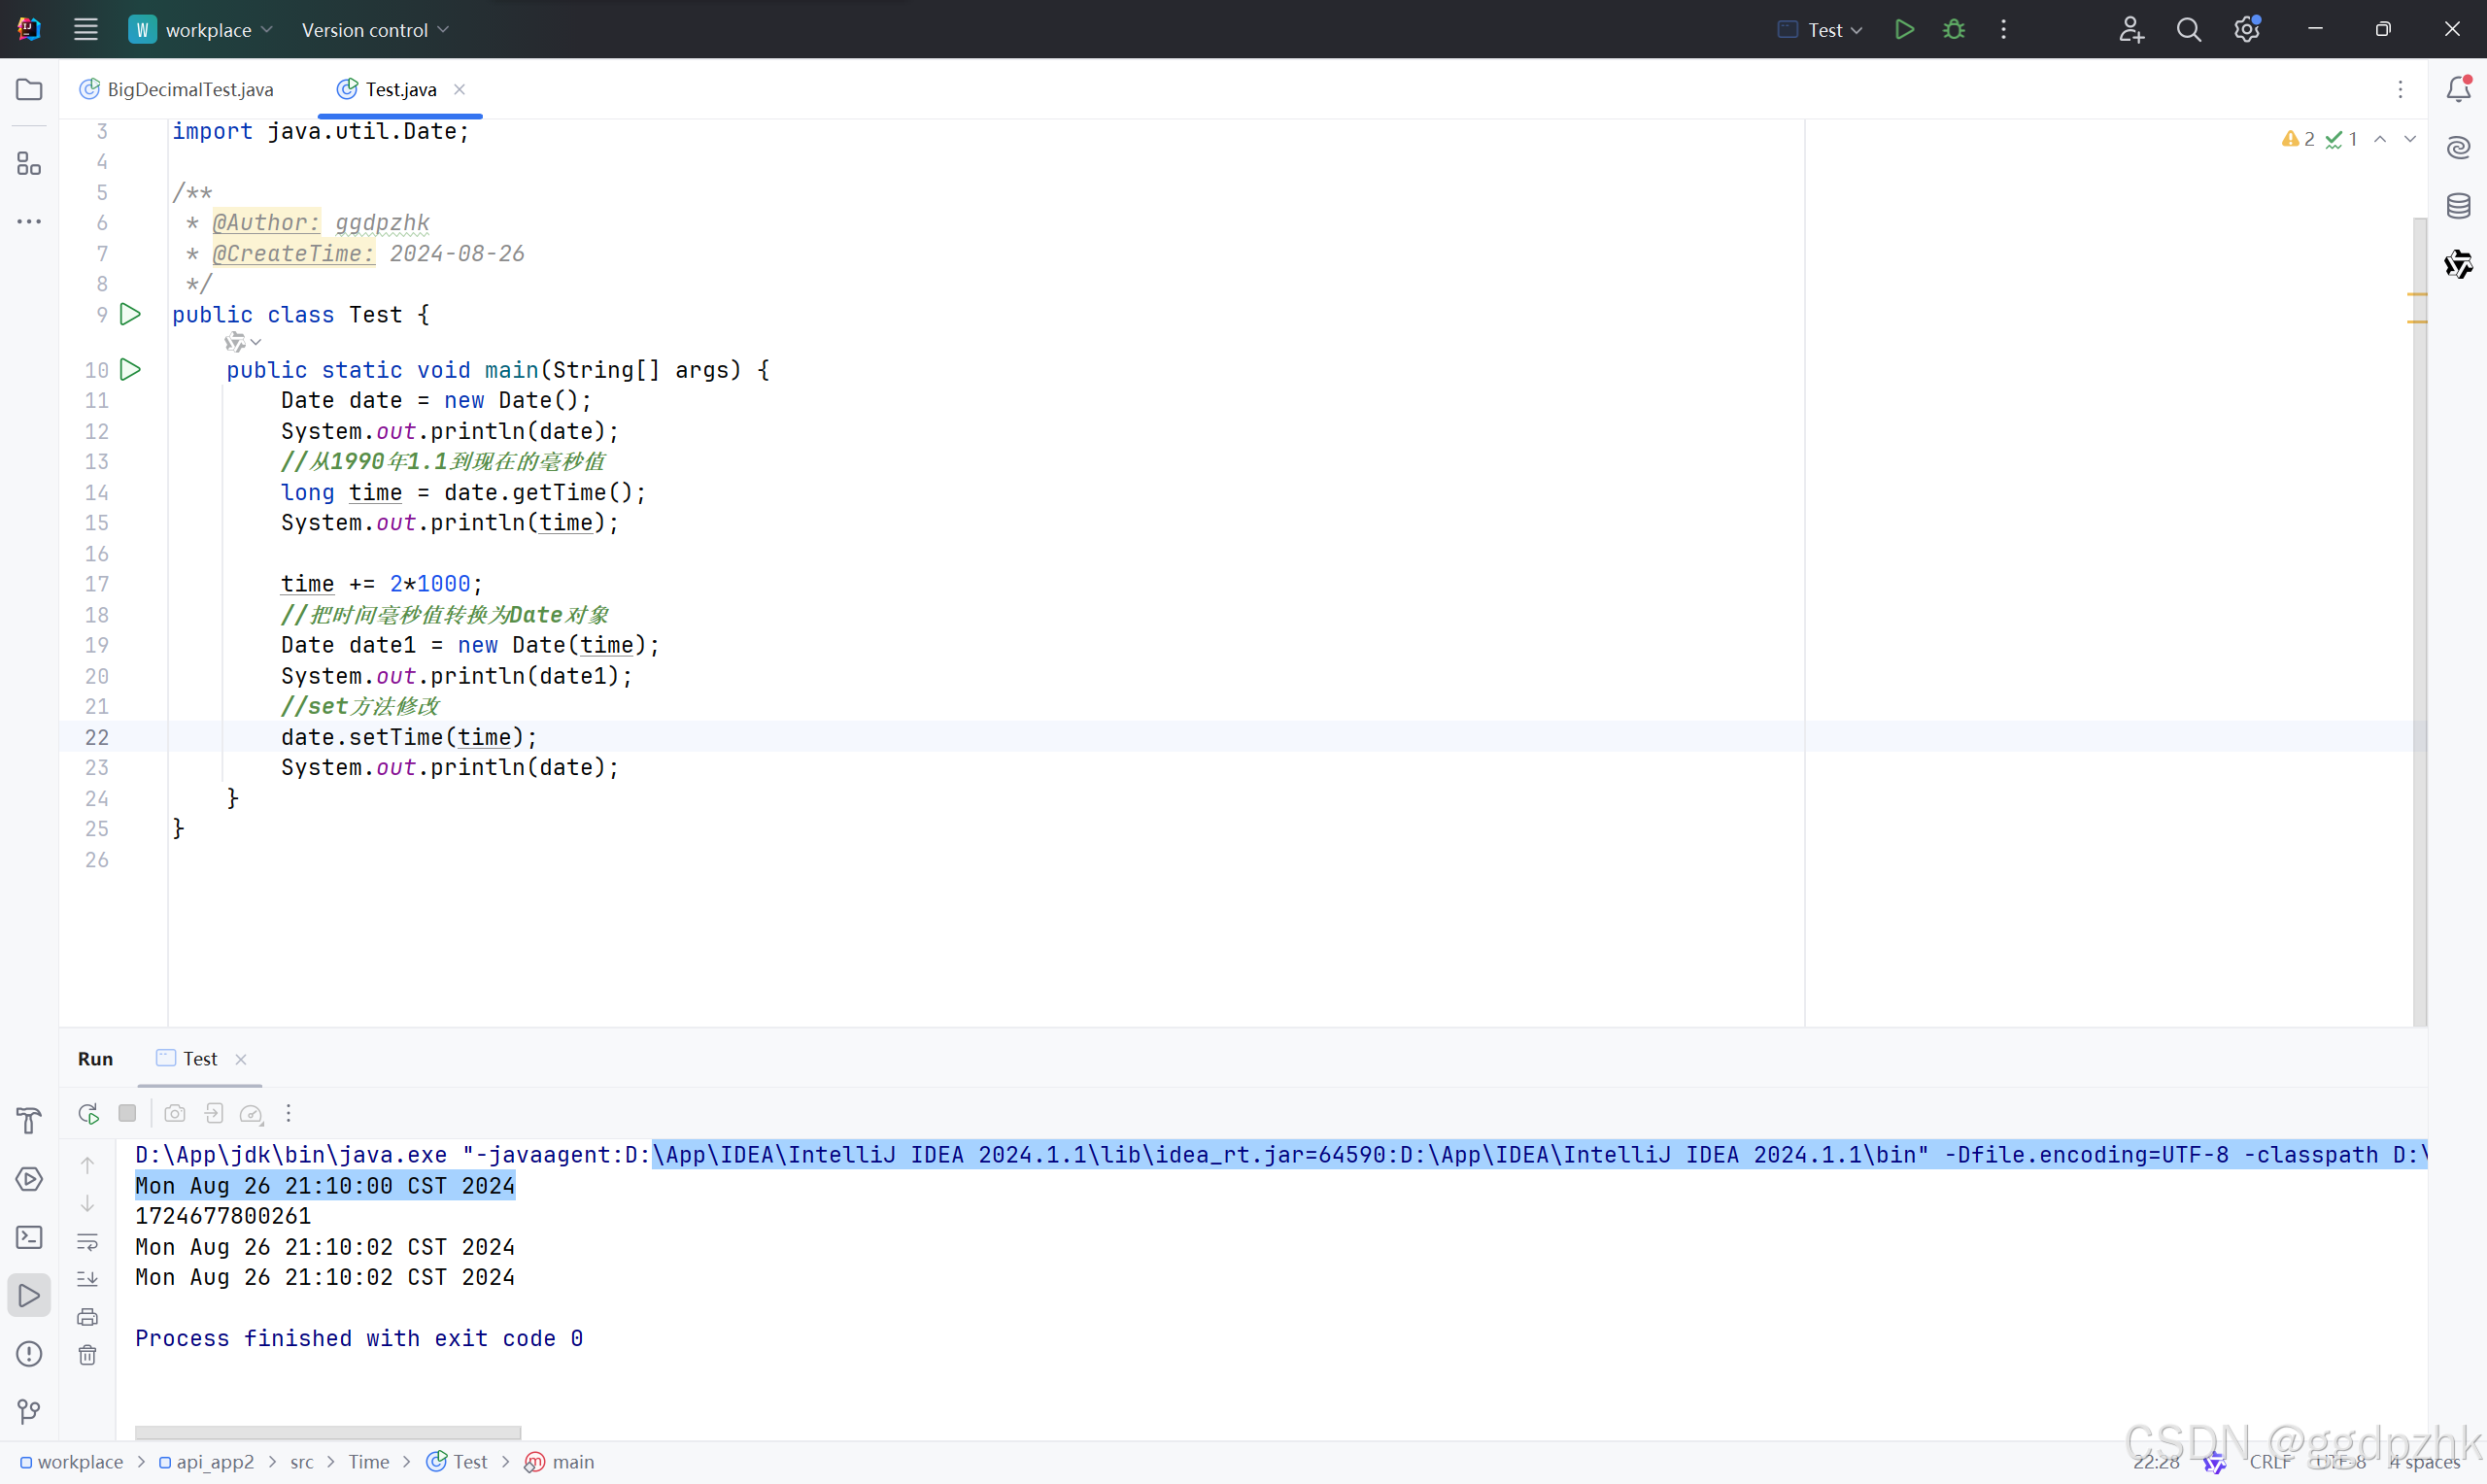
Task: Rerun the Test program
Action: point(88,1114)
